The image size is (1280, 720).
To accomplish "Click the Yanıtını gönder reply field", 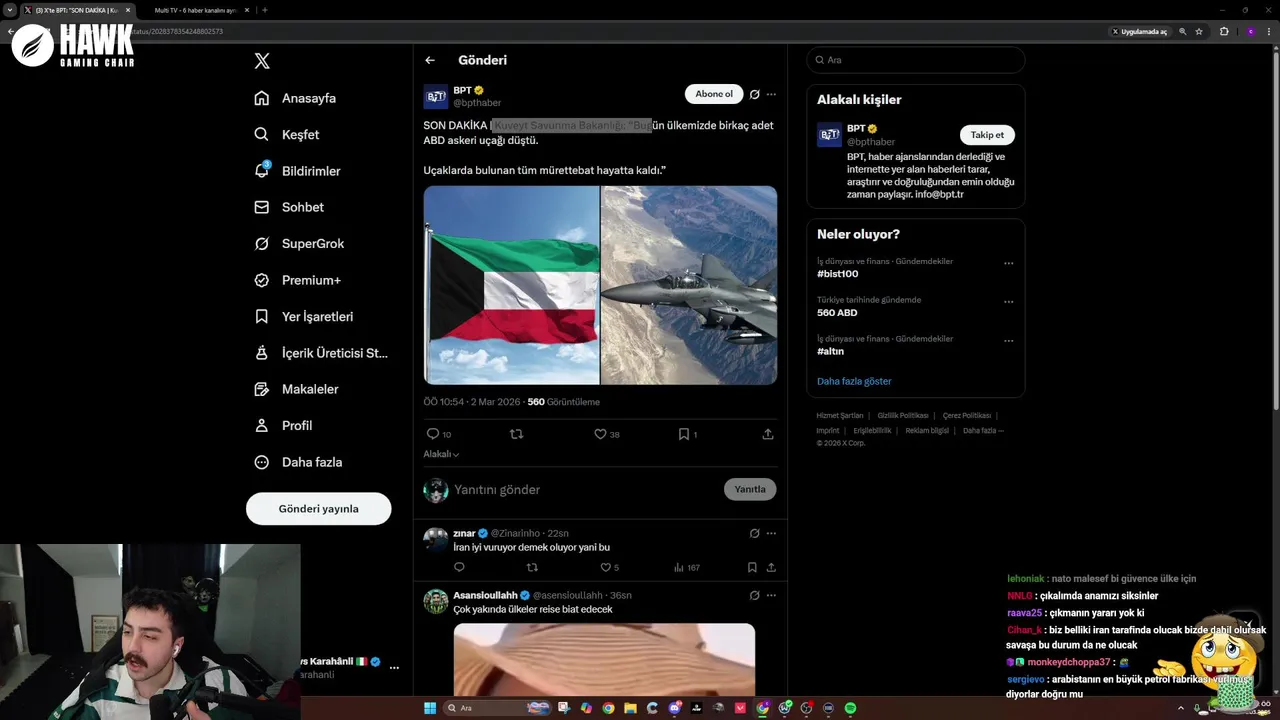I will [x=585, y=489].
